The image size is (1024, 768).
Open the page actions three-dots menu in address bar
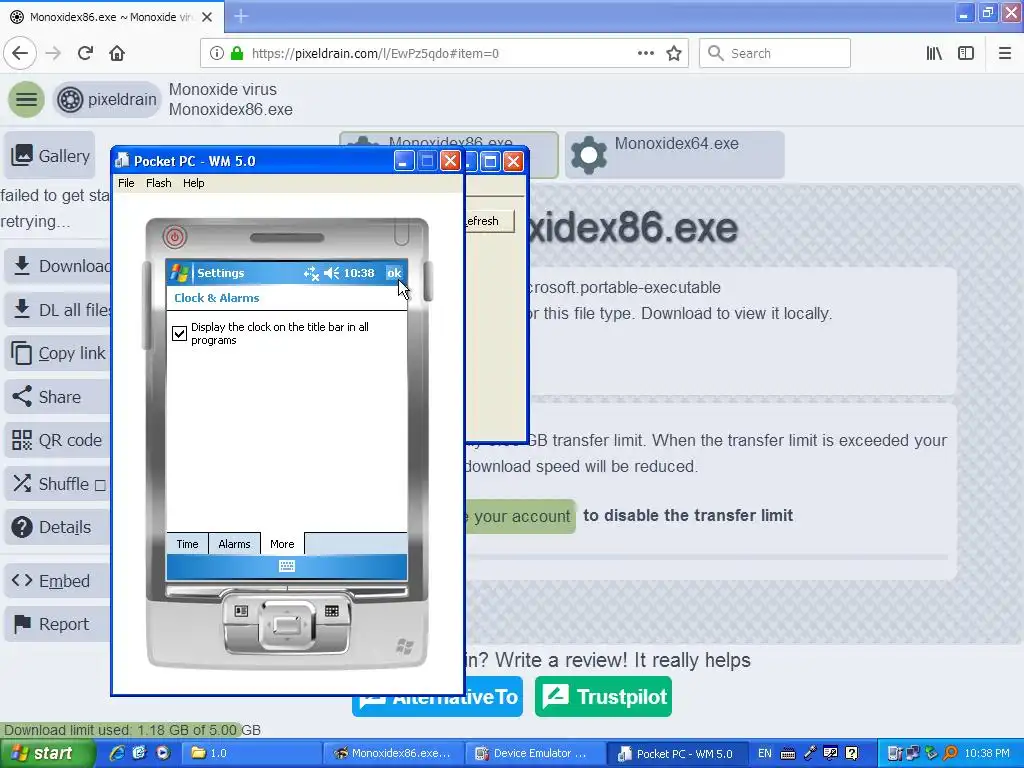[646, 53]
